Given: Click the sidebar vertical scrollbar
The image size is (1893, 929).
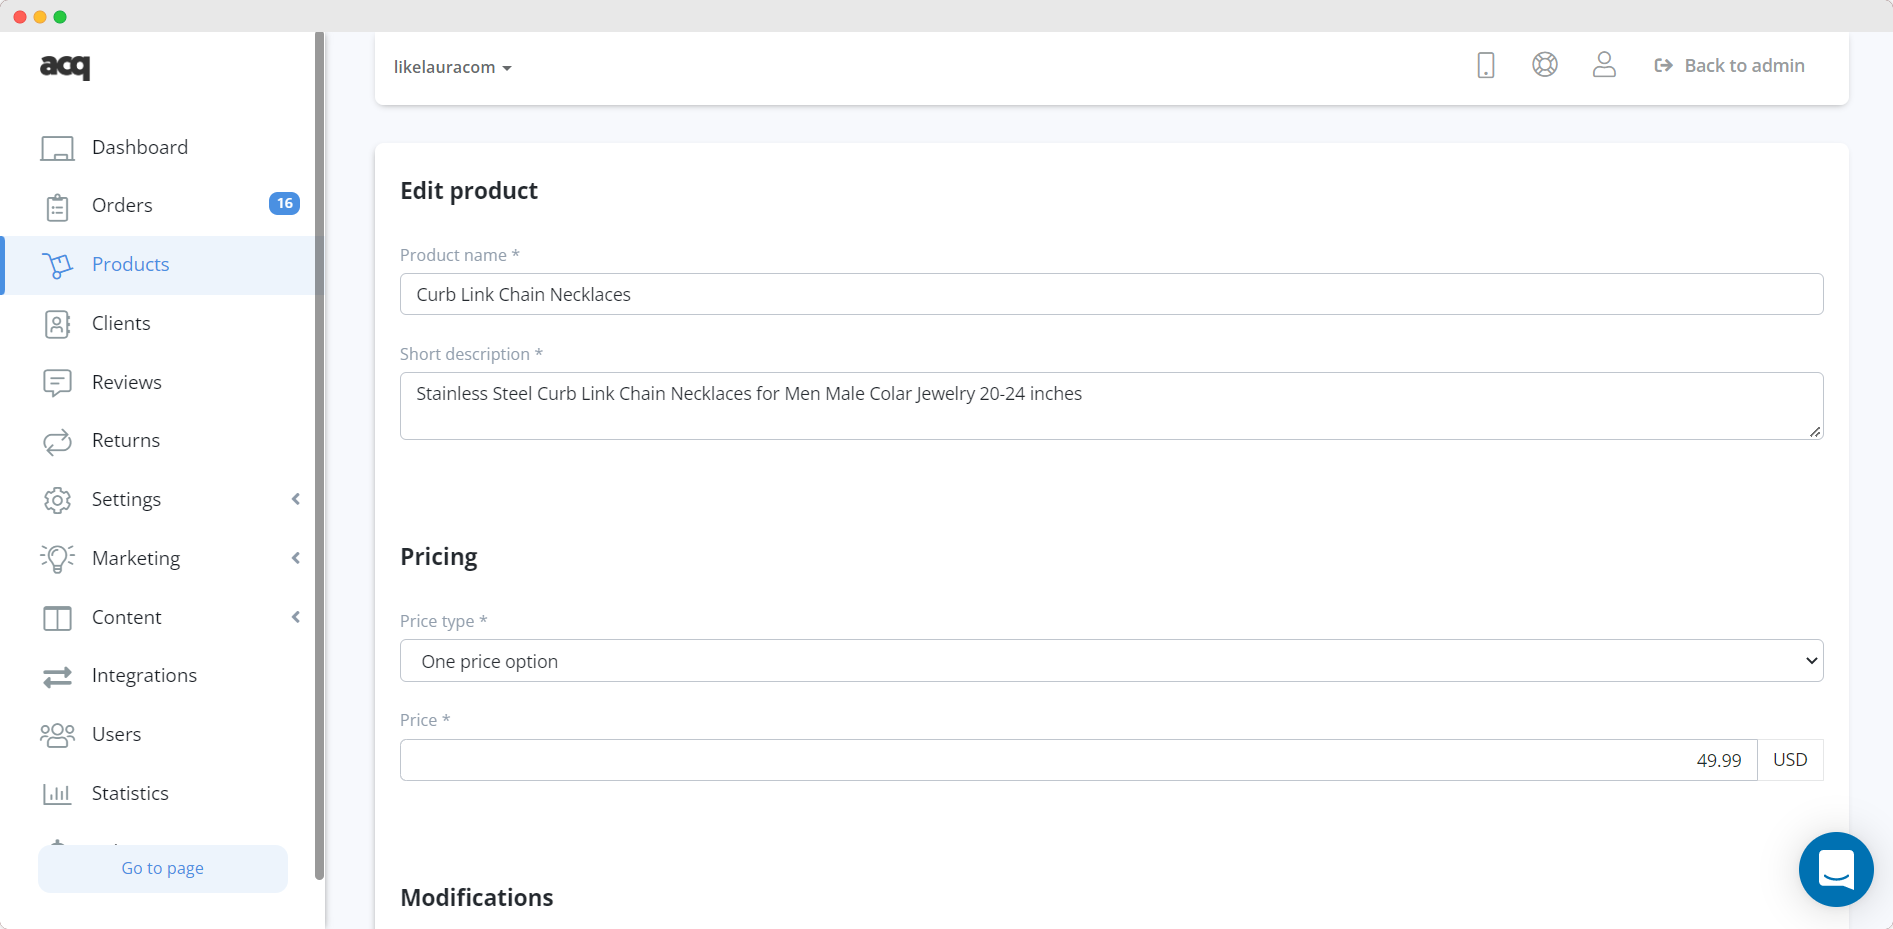Looking at the screenshot, I should (320, 455).
